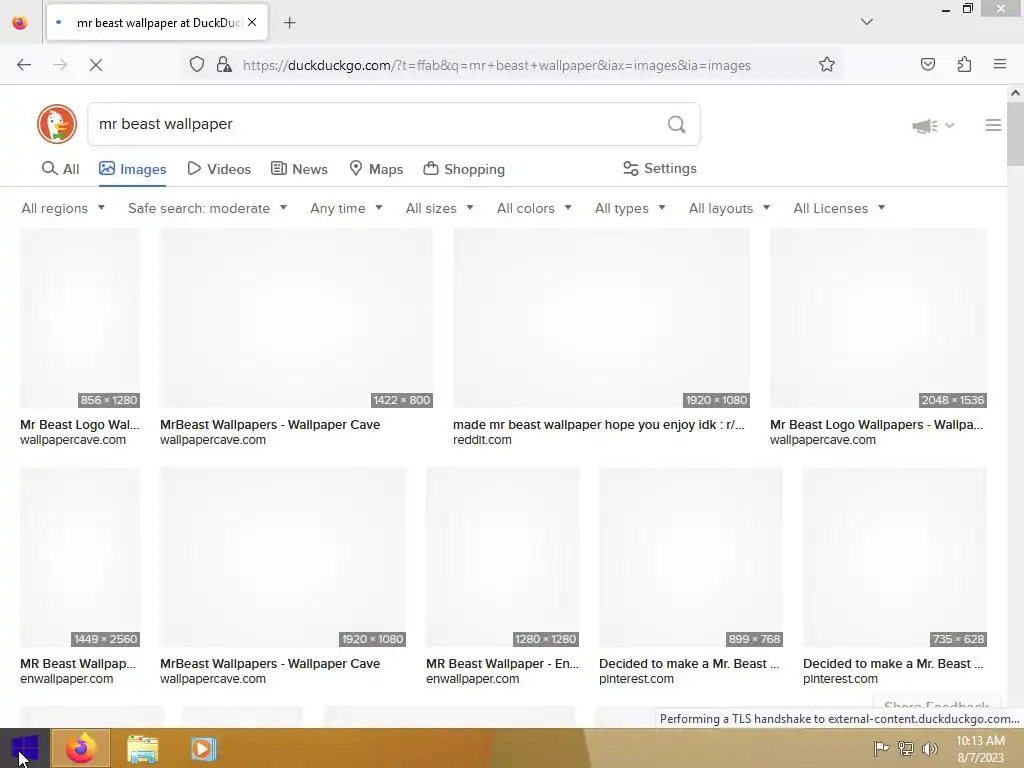Open a new tab with plus button
The width and height of the screenshot is (1024, 768).
289,23
